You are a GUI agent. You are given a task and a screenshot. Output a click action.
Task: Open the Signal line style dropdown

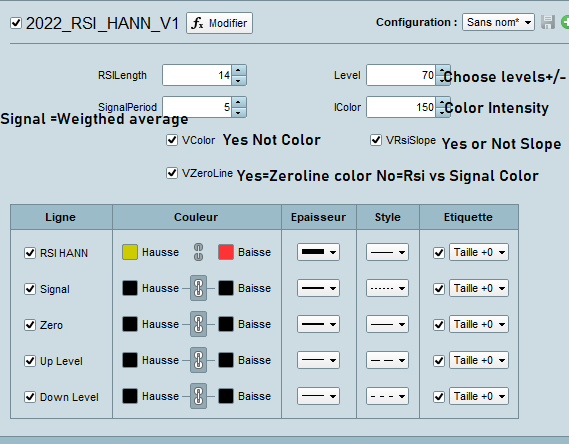click(387, 288)
